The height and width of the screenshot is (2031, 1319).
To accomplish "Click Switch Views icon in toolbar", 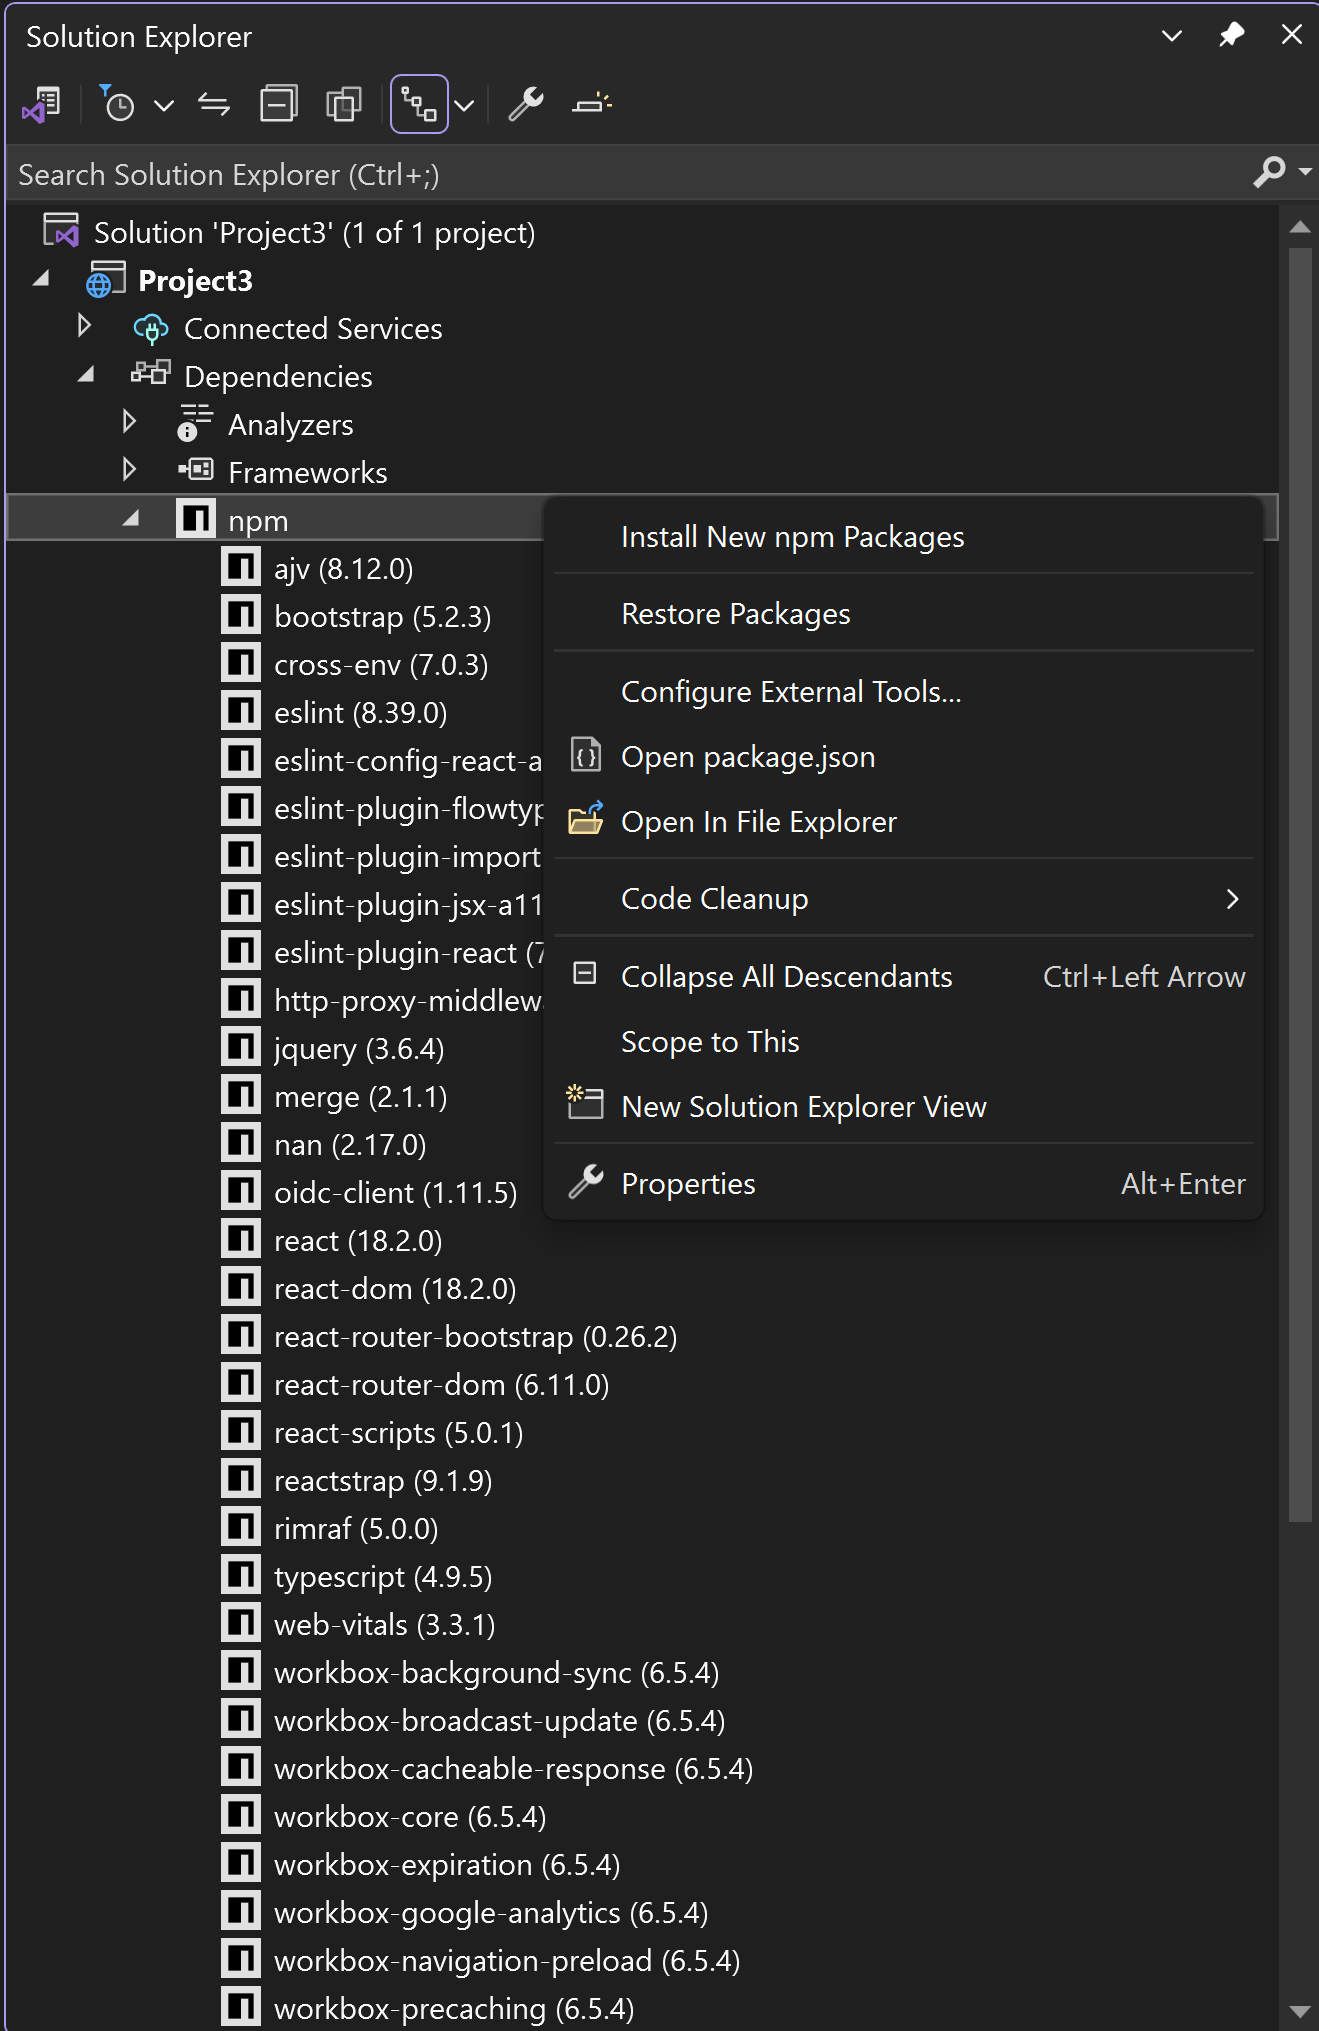I will pos(42,104).
